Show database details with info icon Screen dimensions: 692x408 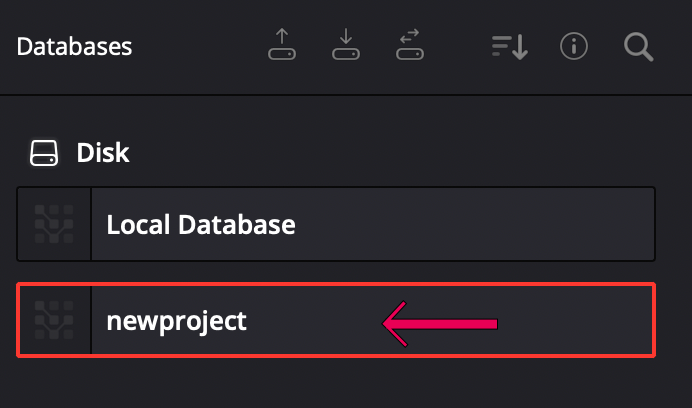[574, 46]
